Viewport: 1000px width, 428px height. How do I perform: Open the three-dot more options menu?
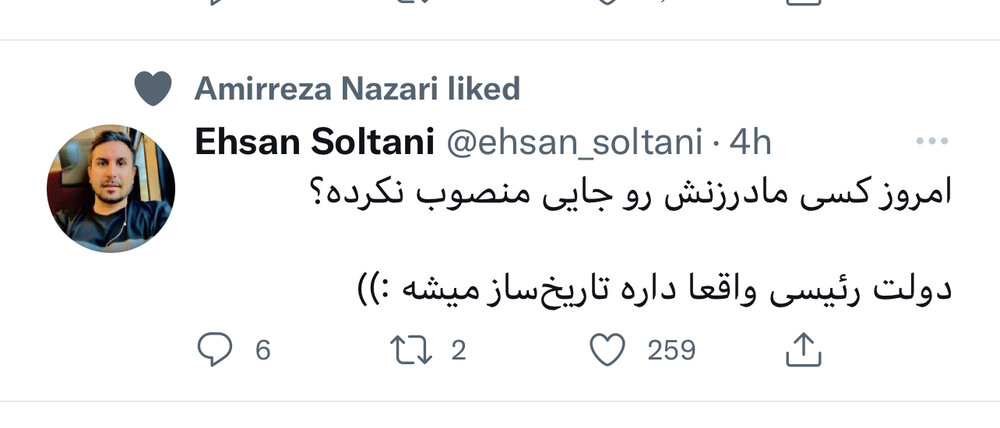pyautogui.click(x=930, y=143)
